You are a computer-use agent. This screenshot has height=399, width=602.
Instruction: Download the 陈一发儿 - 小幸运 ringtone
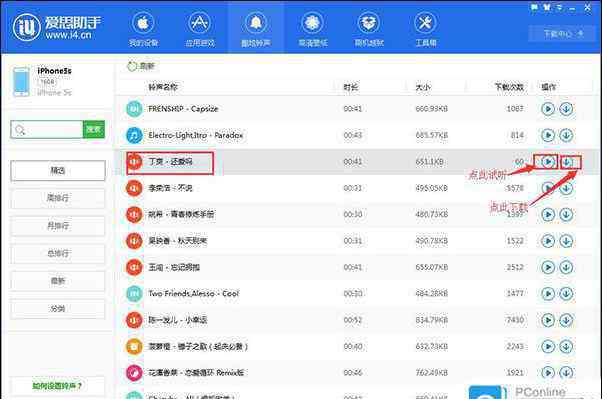coord(566,320)
